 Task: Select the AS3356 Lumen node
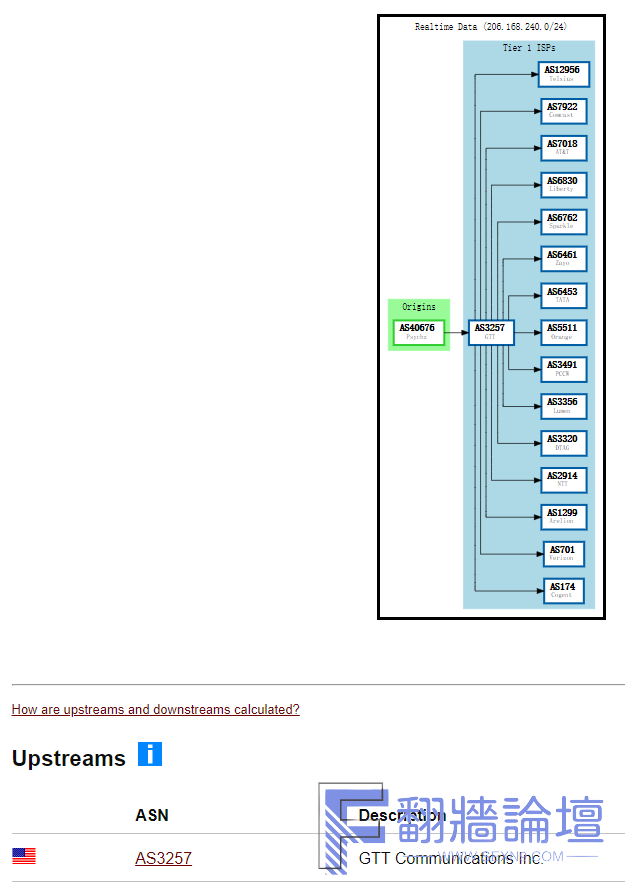(563, 406)
